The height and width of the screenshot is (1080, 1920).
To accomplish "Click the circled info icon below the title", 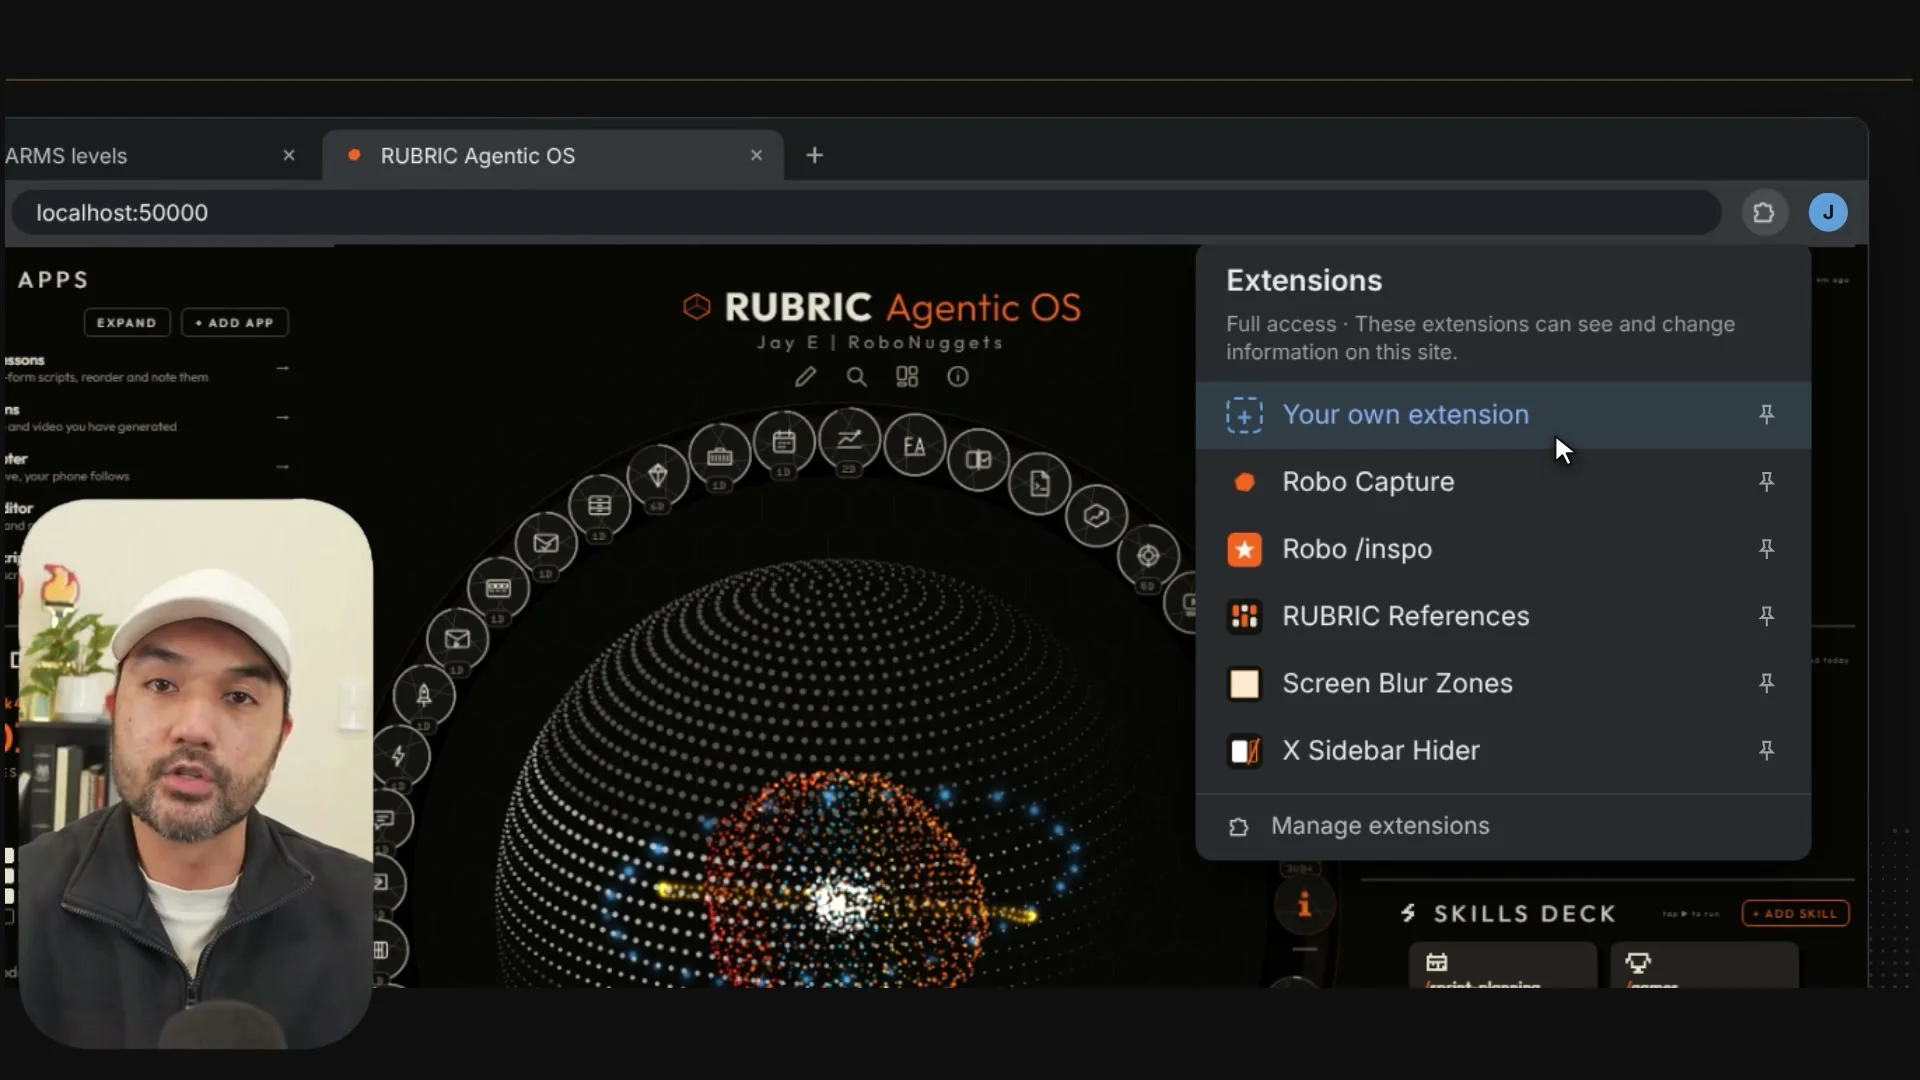I will [958, 377].
